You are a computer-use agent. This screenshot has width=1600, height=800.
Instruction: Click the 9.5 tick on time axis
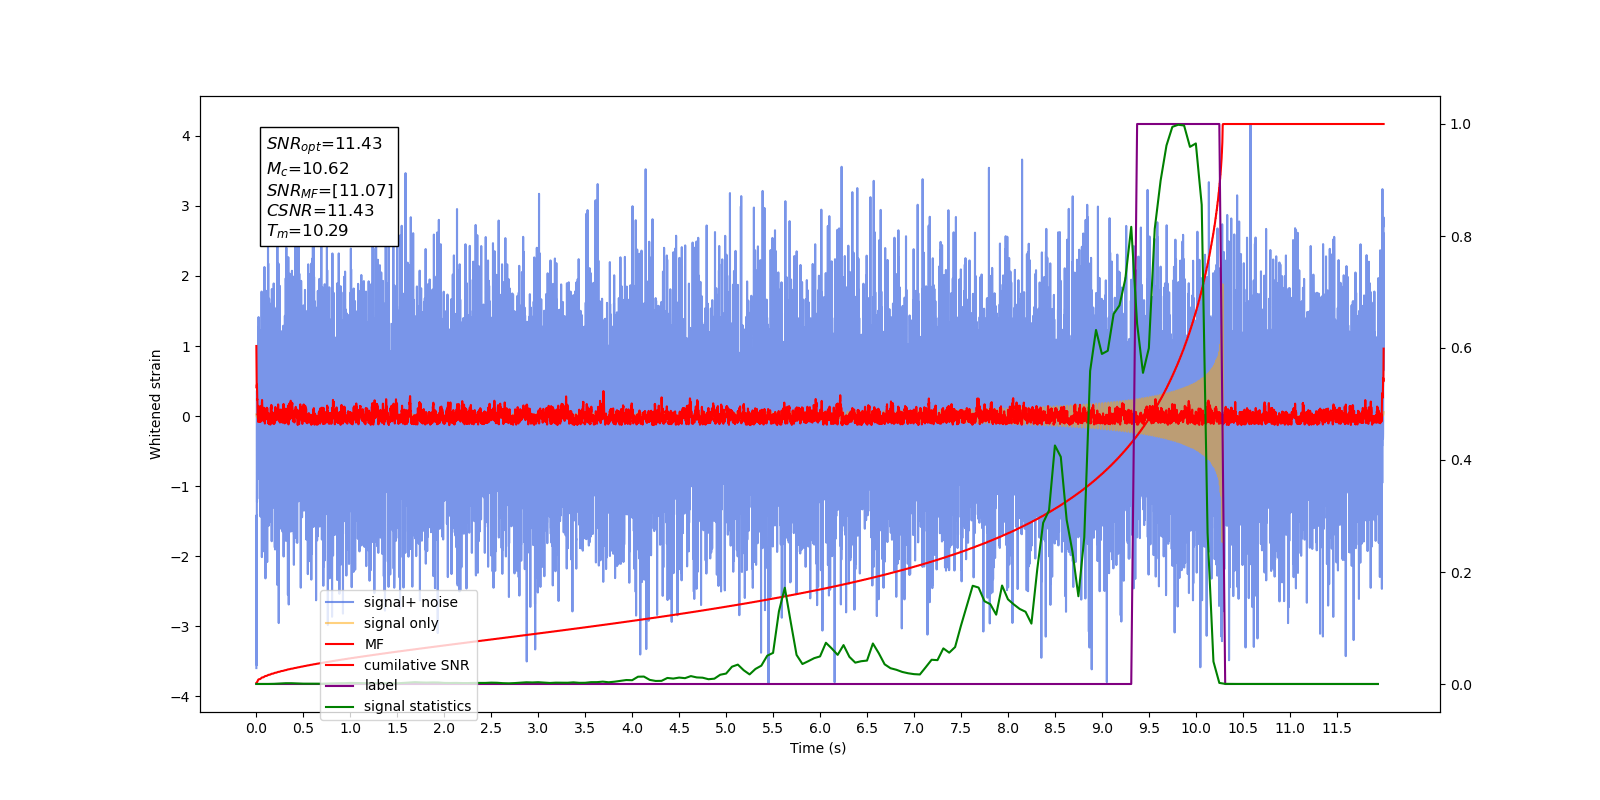point(1149,728)
